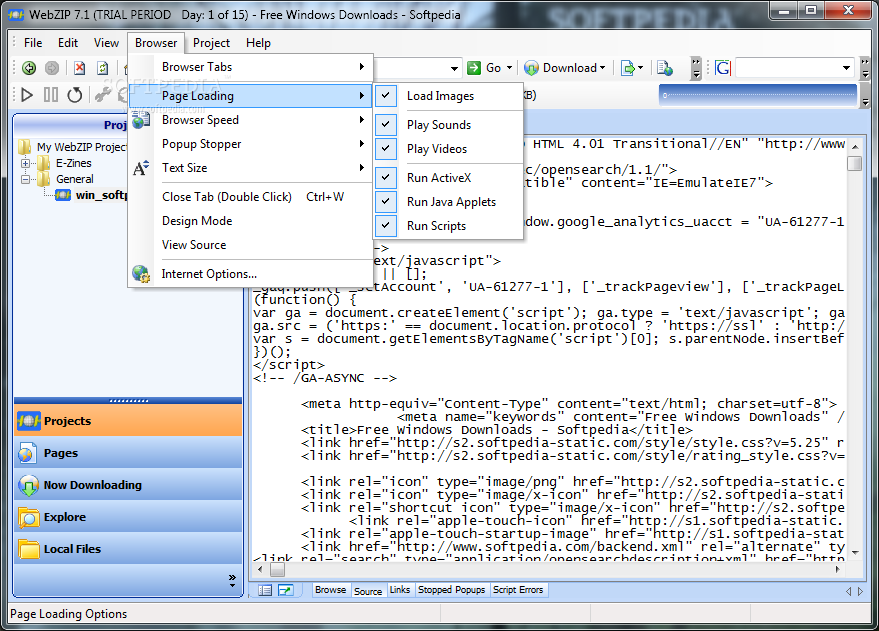Image resolution: width=879 pixels, height=631 pixels.
Task: Click the vertical scrollbar thumb in source view
Action: click(x=855, y=164)
